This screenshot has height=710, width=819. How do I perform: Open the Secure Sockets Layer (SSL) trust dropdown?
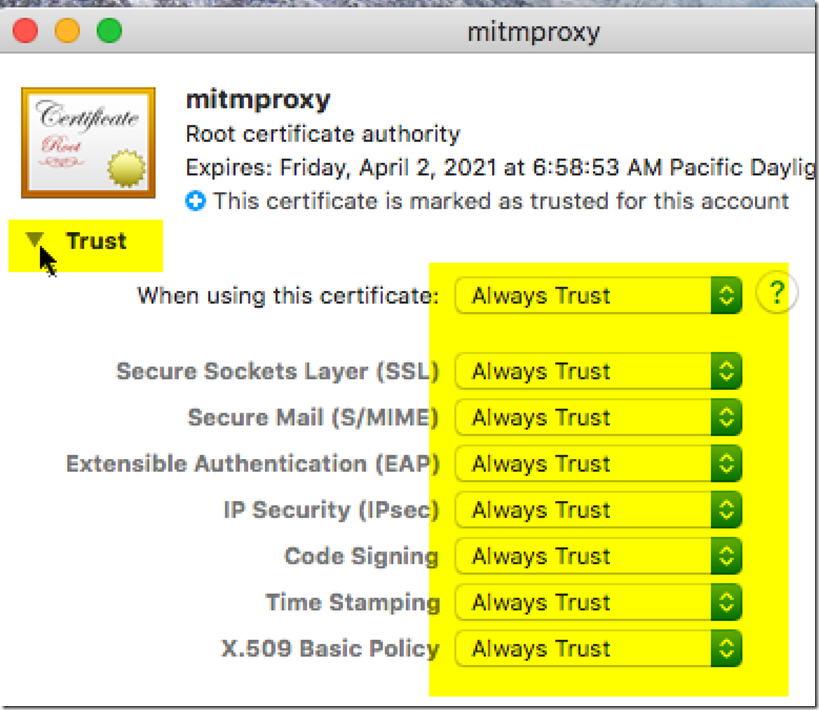point(599,371)
